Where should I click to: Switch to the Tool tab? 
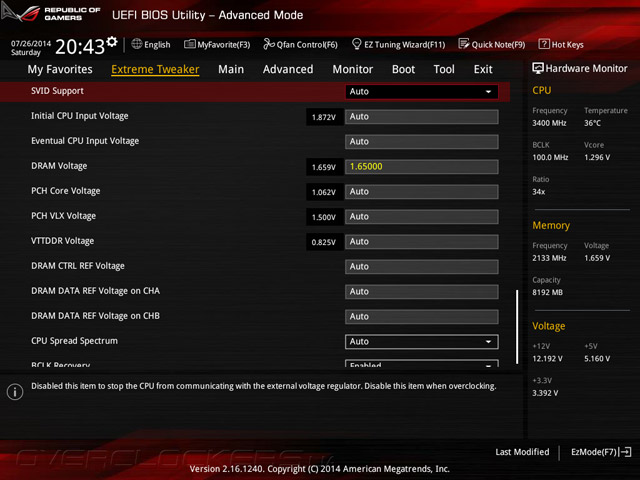pos(444,69)
